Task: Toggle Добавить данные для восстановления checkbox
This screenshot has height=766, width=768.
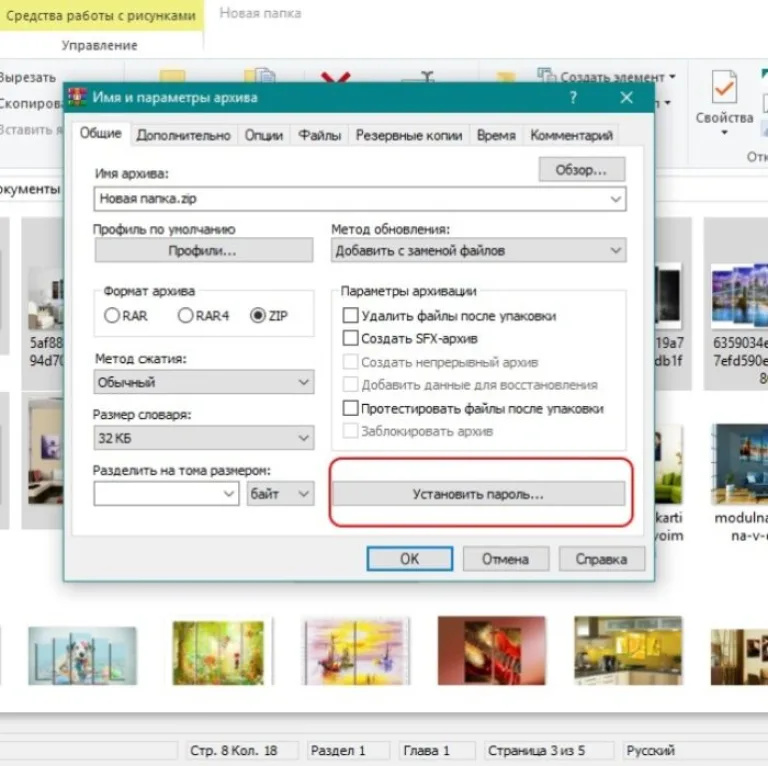Action: 350,384
